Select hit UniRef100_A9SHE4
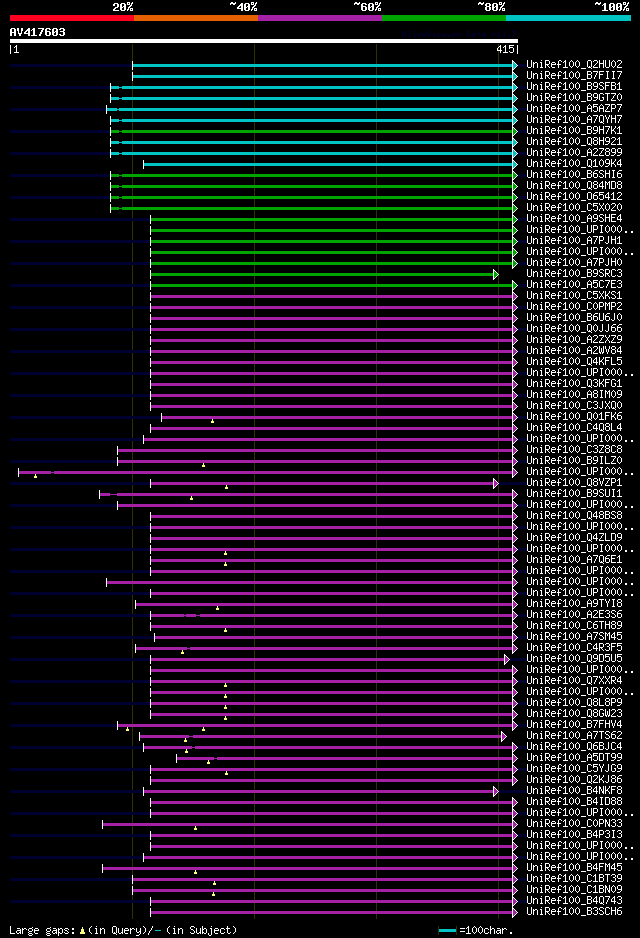 (x=574, y=218)
